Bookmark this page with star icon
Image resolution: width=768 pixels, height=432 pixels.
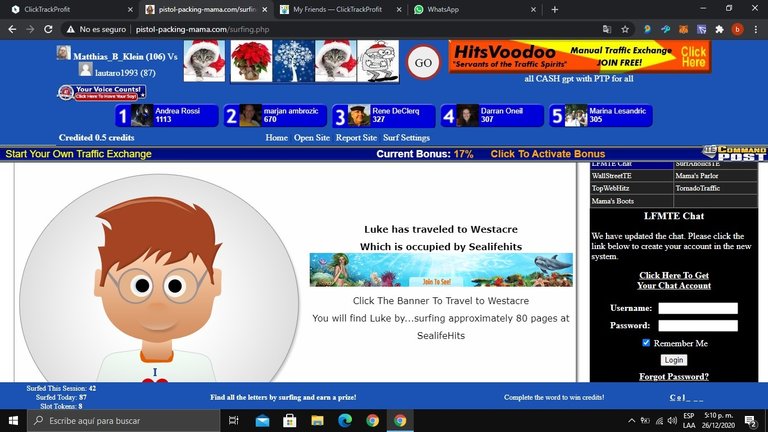625,29
